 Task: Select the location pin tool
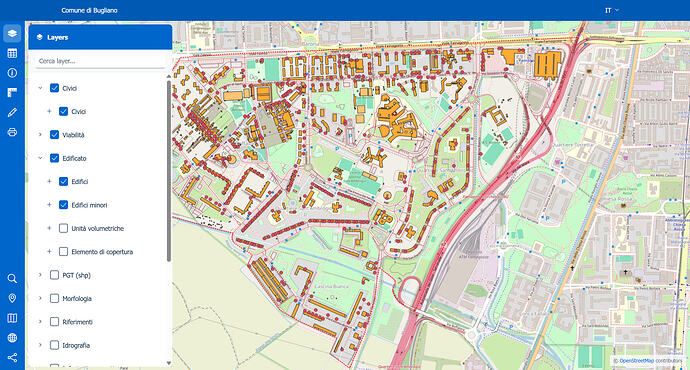(12, 298)
